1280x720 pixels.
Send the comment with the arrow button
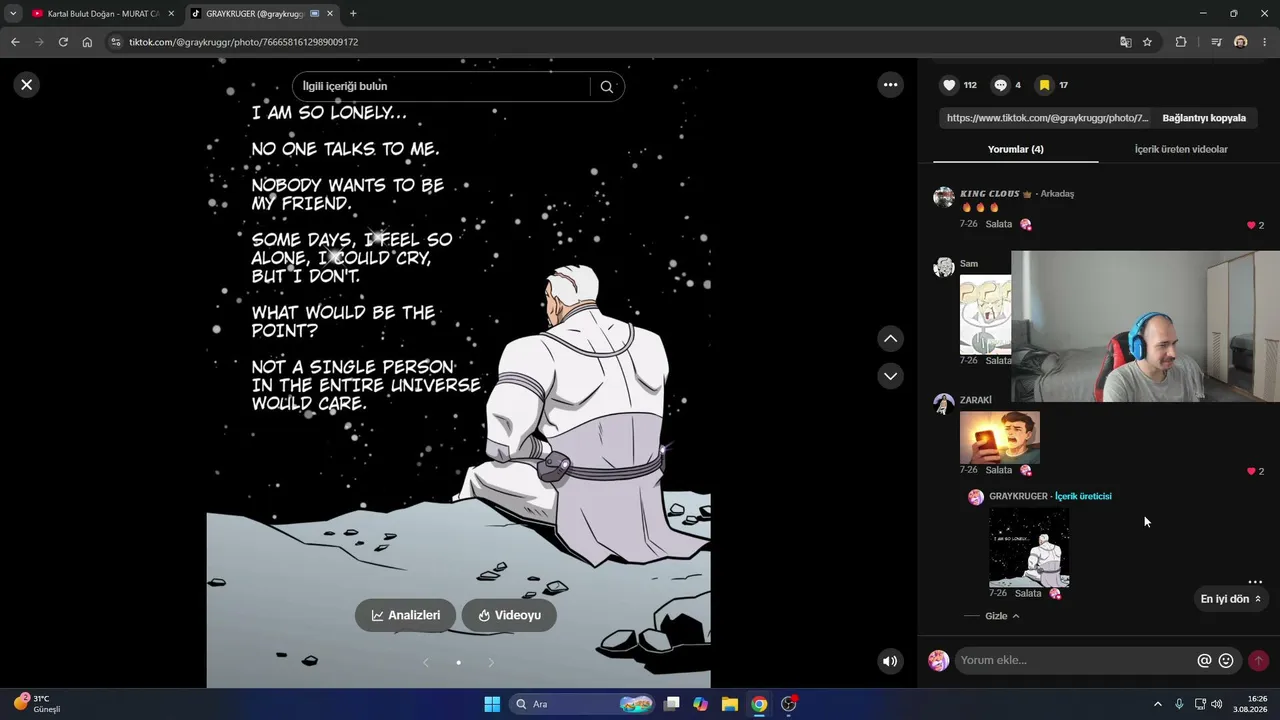click(1258, 660)
